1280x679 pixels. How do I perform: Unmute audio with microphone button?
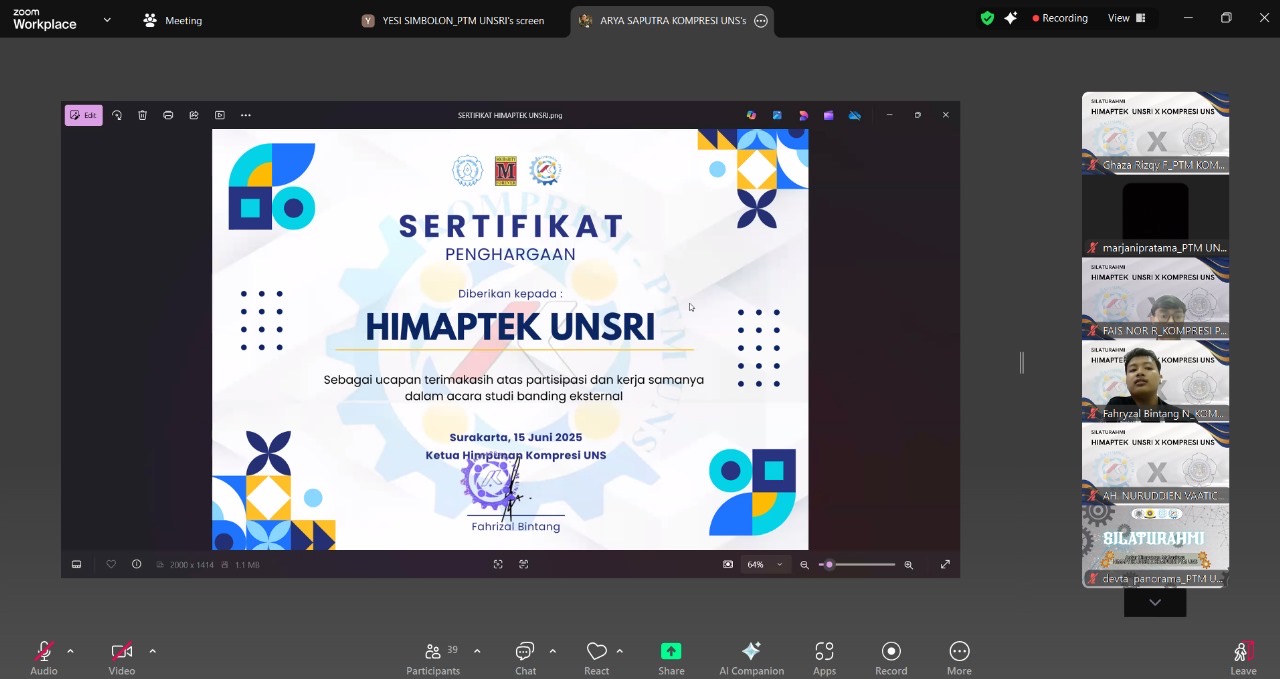pyautogui.click(x=44, y=657)
